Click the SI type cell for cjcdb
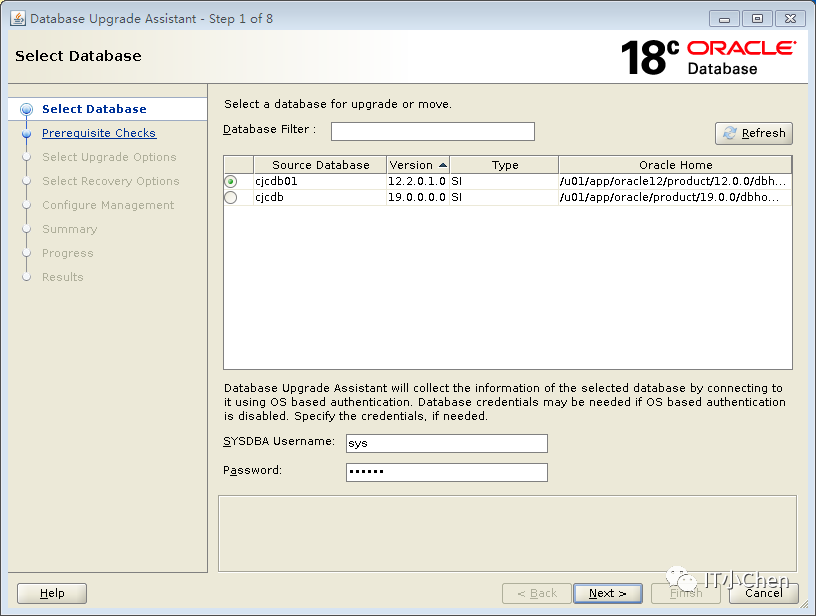 [x=504, y=197]
